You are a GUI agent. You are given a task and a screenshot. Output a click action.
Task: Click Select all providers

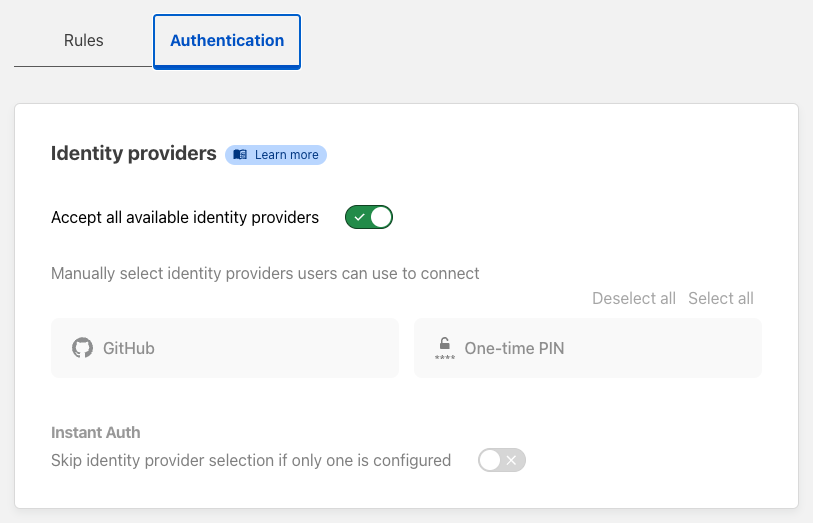pyautogui.click(x=721, y=299)
